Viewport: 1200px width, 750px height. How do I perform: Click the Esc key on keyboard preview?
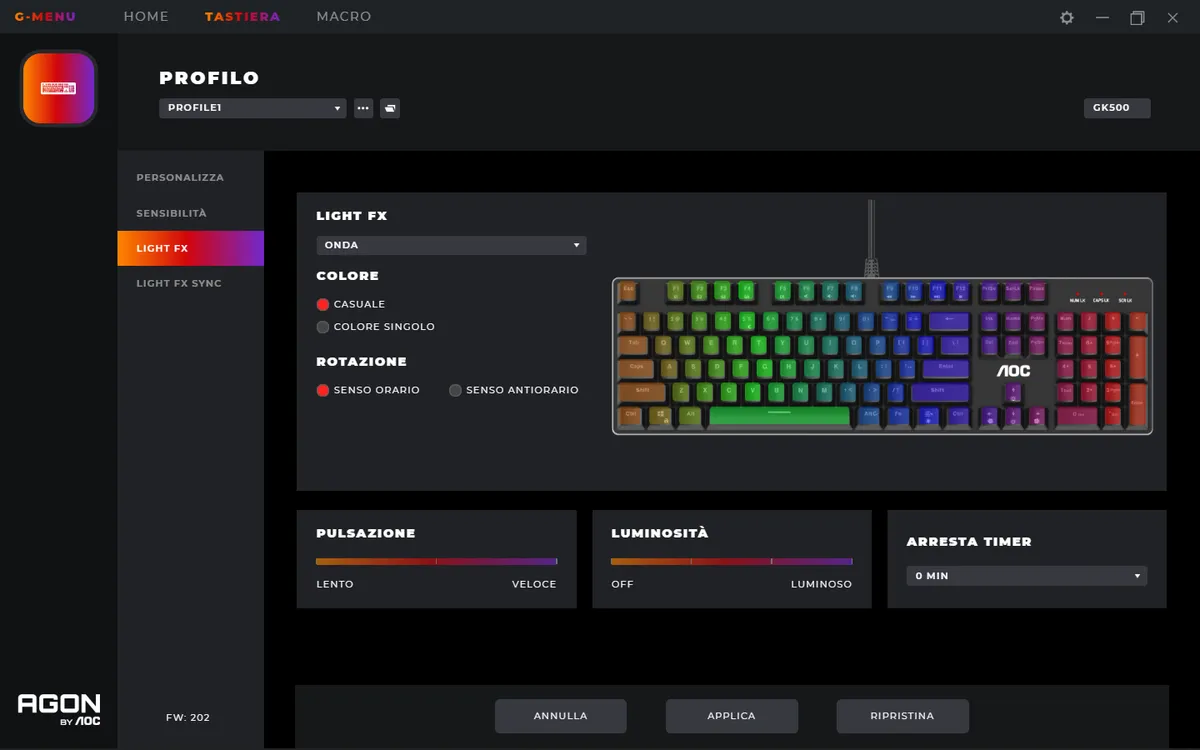point(629,292)
